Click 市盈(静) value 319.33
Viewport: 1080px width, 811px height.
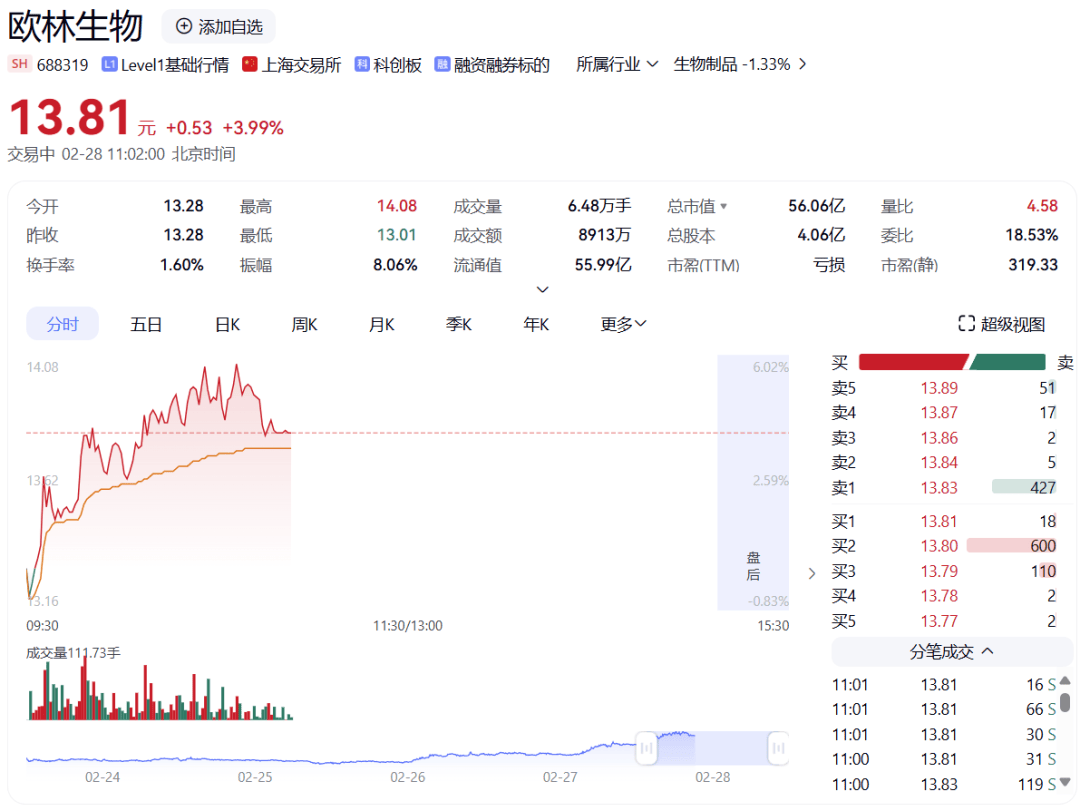(1032, 265)
